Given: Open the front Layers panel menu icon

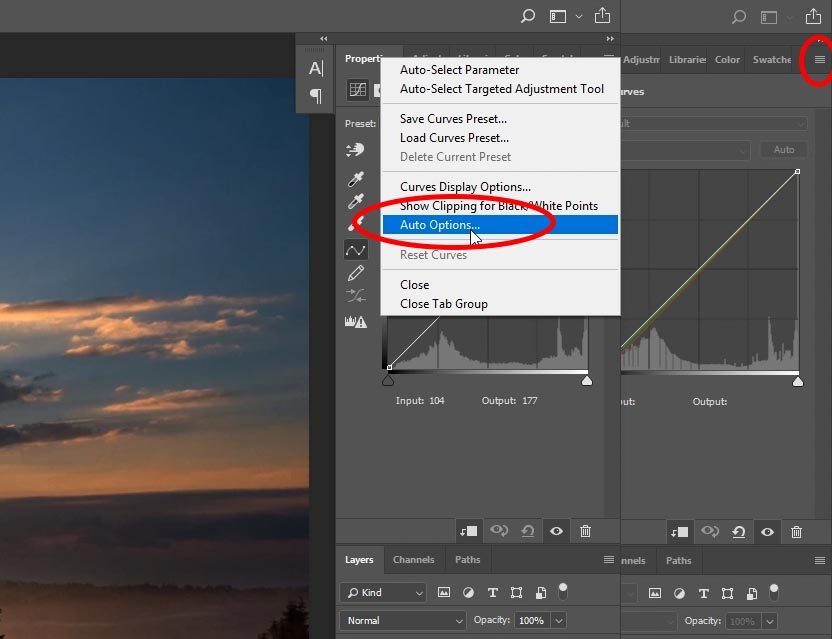Looking at the screenshot, I should [609, 559].
